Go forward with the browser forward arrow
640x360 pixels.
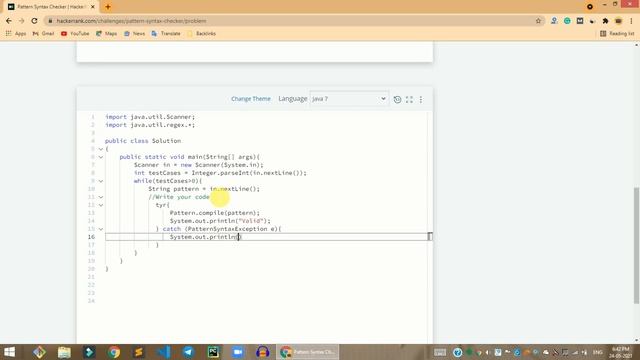[22, 21]
